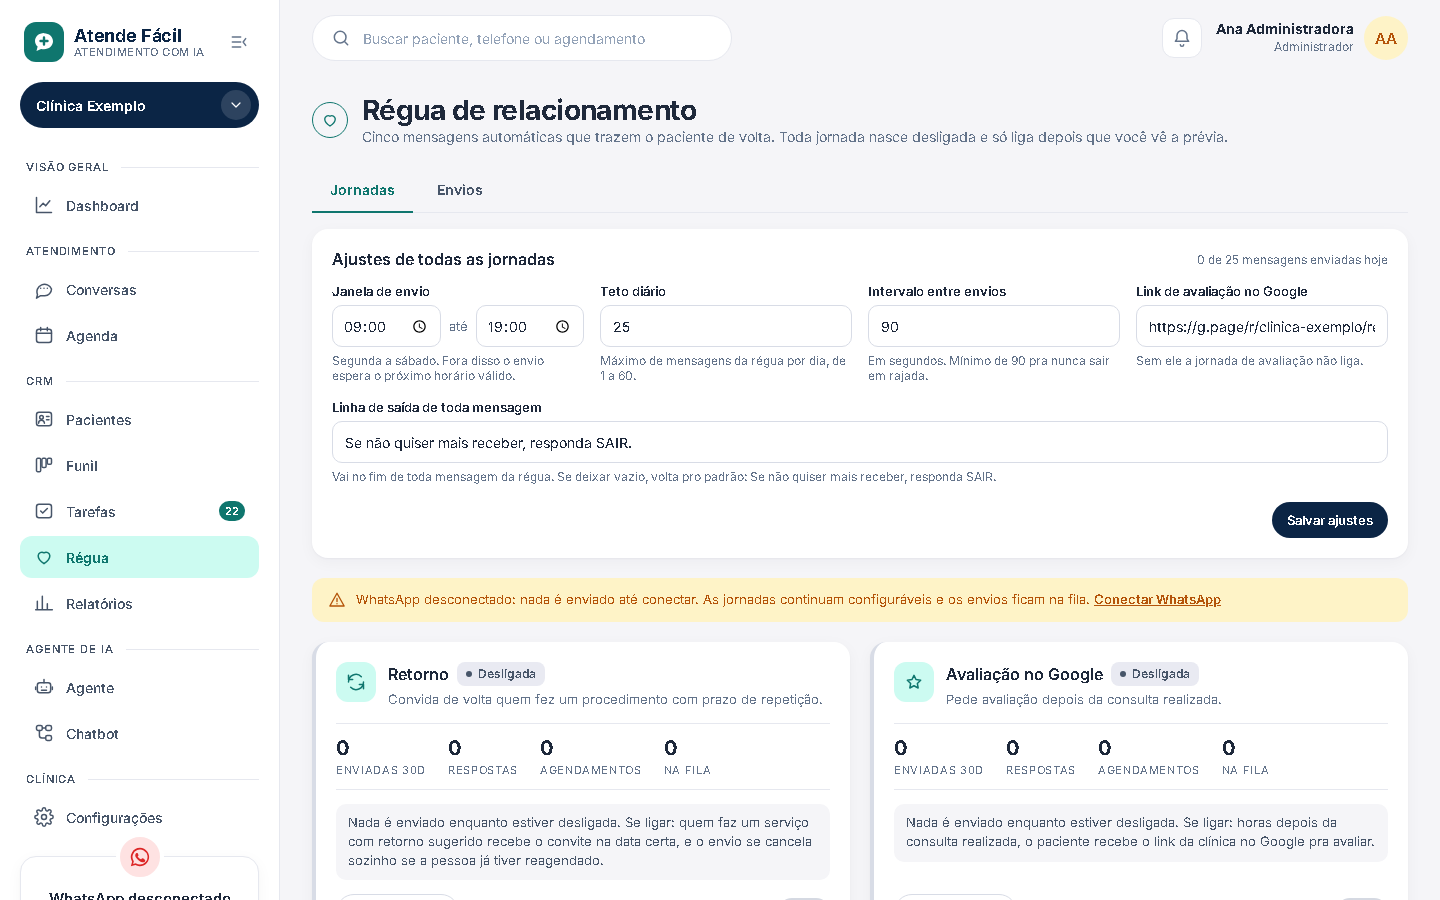Switch to the Envios tab
This screenshot has width=1440, height=900.
[x=460, y=190]
